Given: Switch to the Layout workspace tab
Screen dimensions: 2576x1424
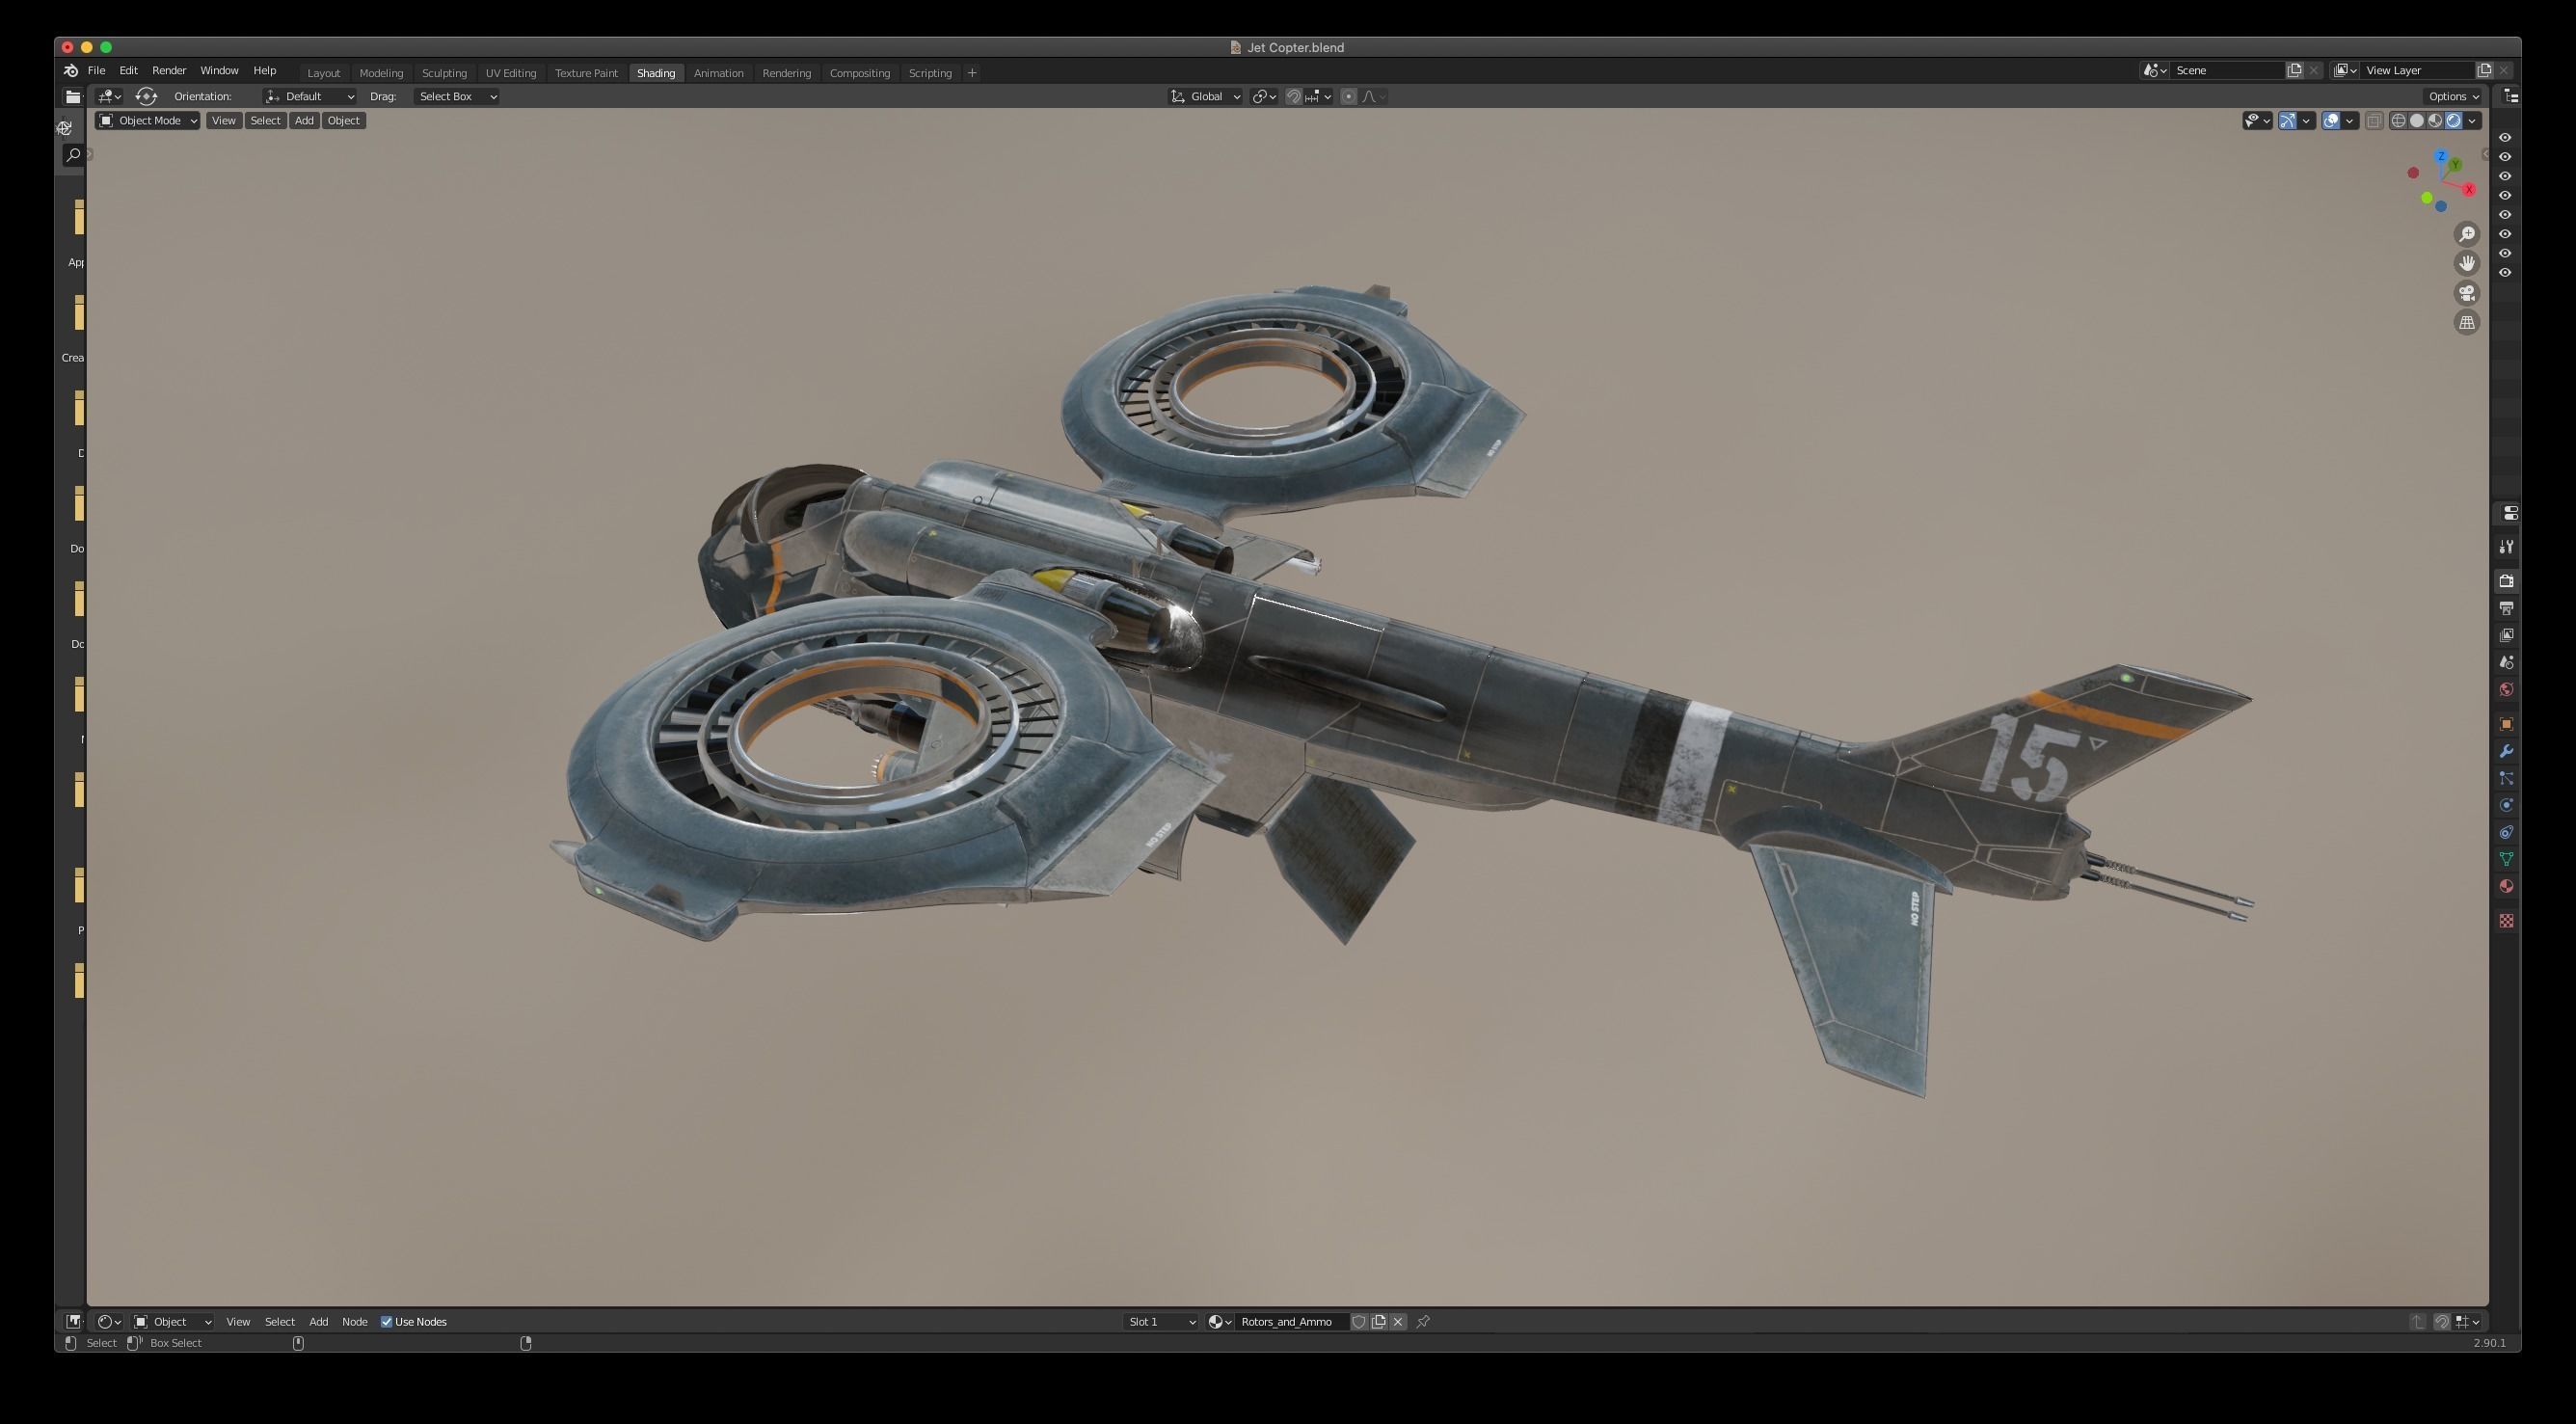Looking at the screenshot, I should (x=323, y=73).
